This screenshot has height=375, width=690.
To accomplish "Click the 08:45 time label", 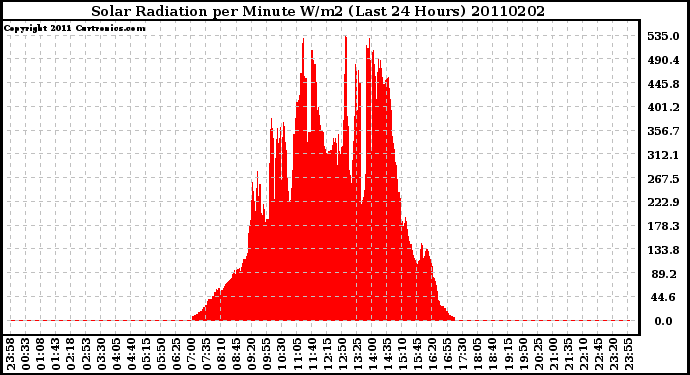I will pos(236,355).
